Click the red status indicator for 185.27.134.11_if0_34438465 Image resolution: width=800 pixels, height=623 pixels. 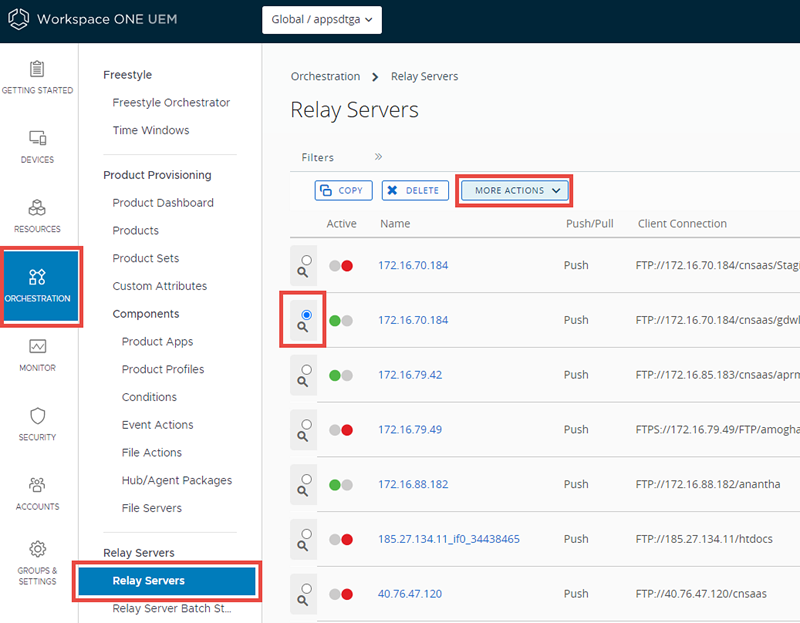click(x=347, y=539)
